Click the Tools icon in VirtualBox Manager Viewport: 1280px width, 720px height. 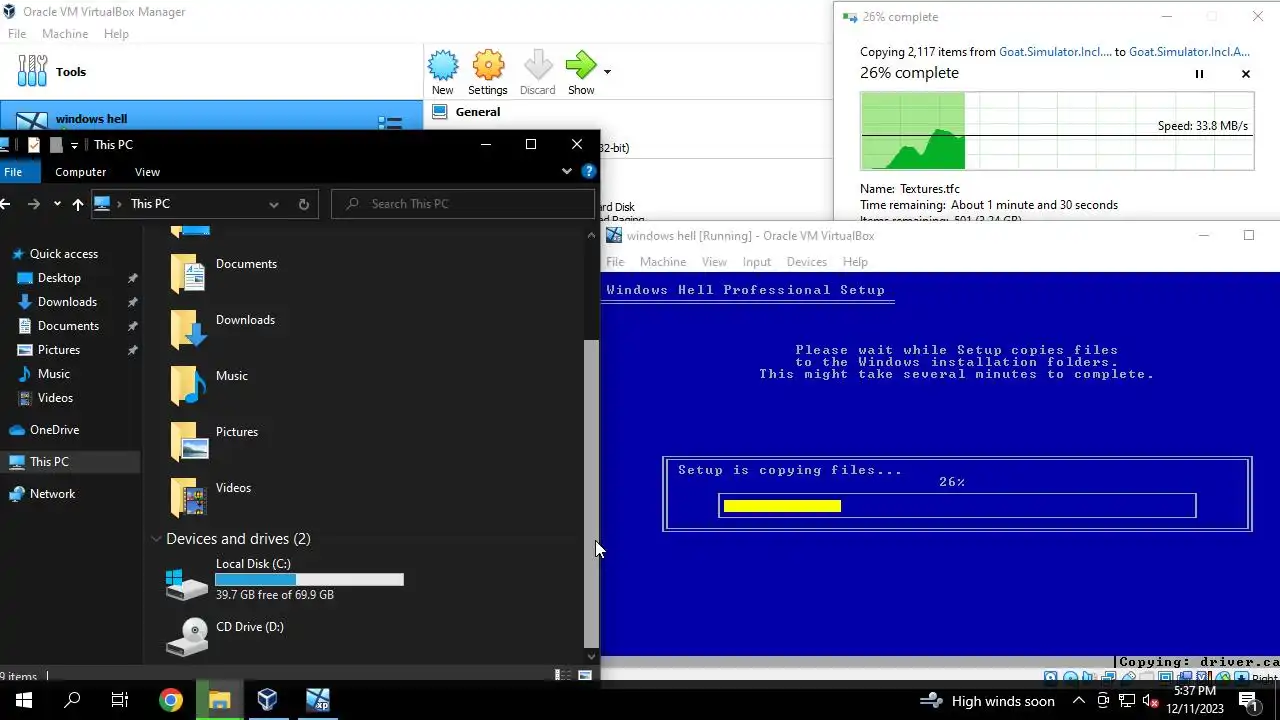pyautogui.click(x=33, y=71)
